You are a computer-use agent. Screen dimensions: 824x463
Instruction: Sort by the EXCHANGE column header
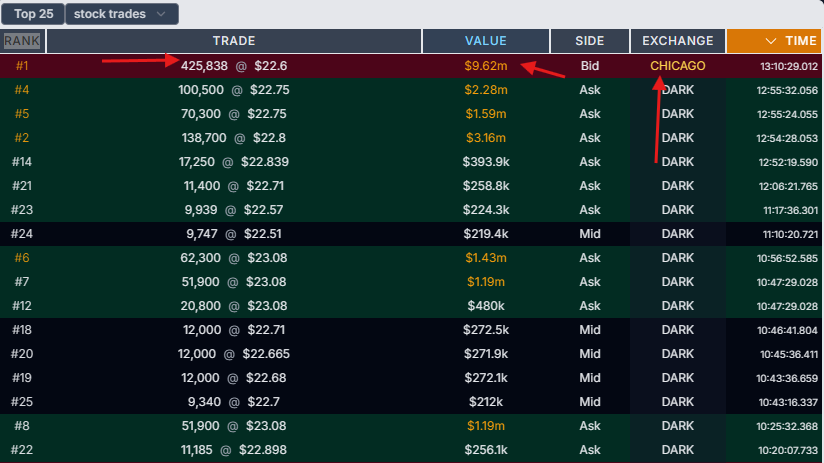click(678, 41)
